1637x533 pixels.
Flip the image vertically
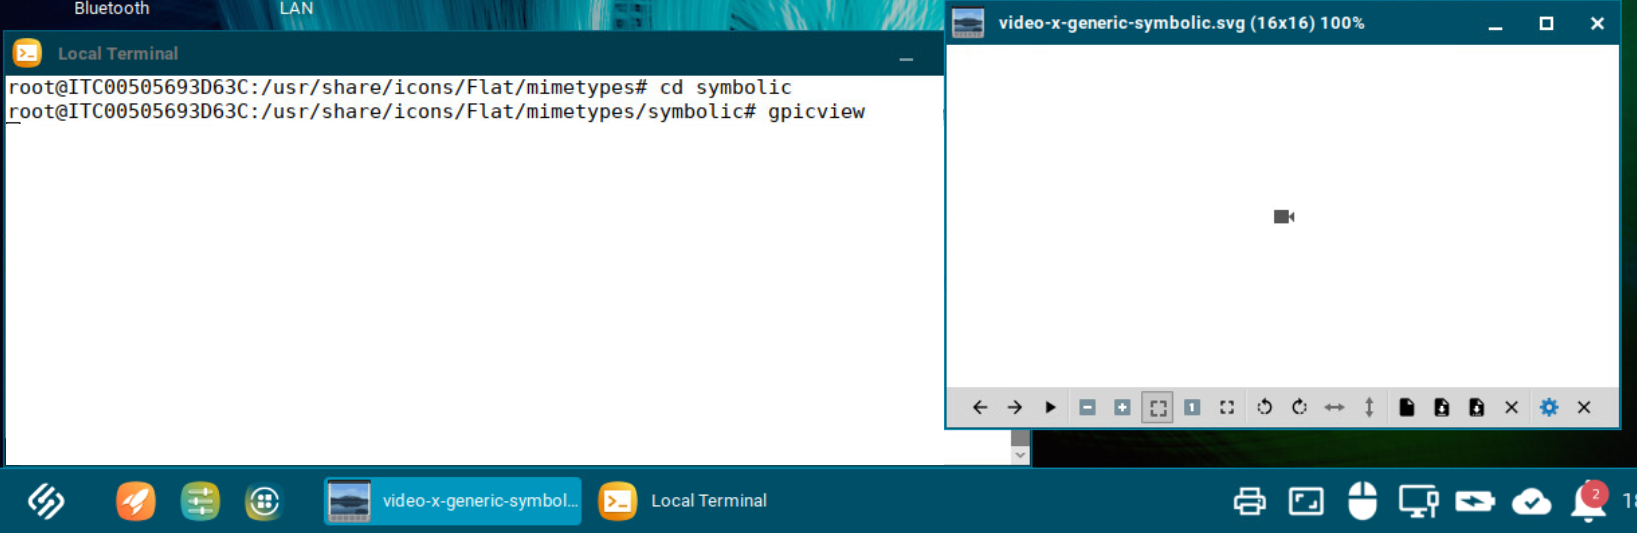click(1369, 407)
